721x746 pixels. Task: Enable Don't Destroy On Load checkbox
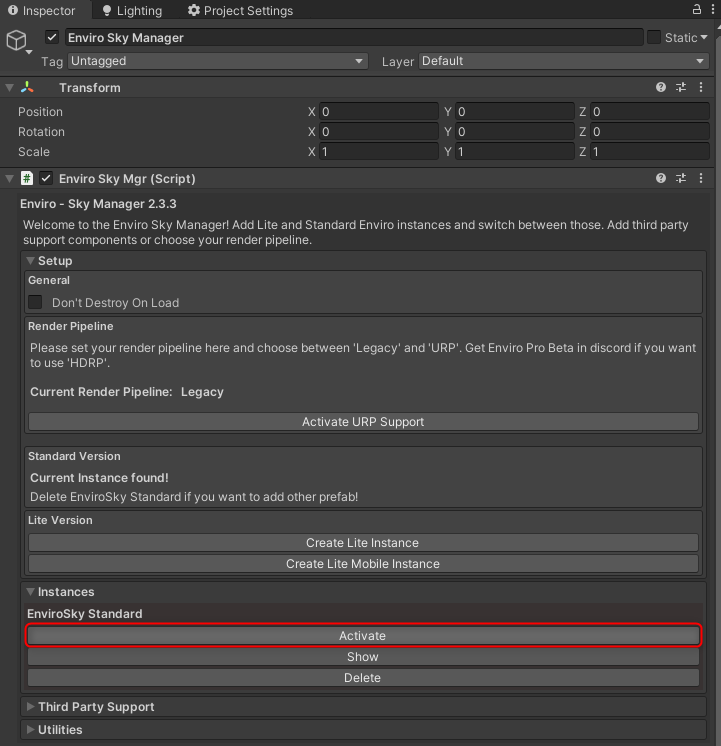[x=36, y=302]
